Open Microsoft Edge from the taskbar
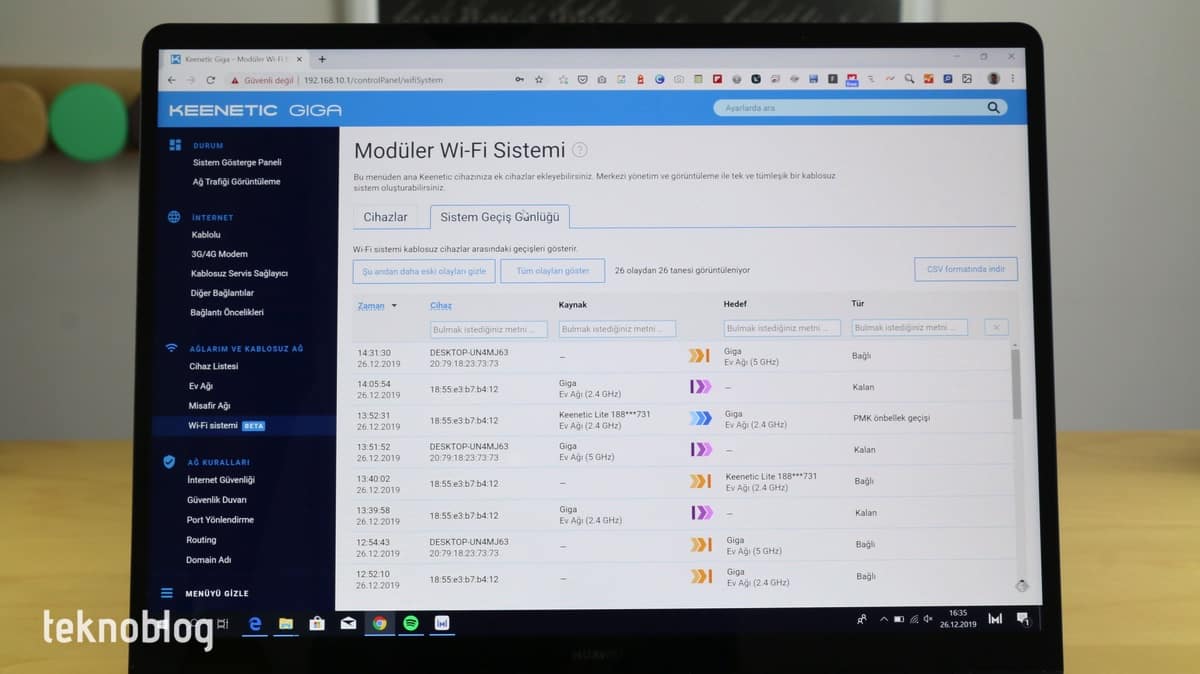1200x674 pixels. tap(255, 623)
